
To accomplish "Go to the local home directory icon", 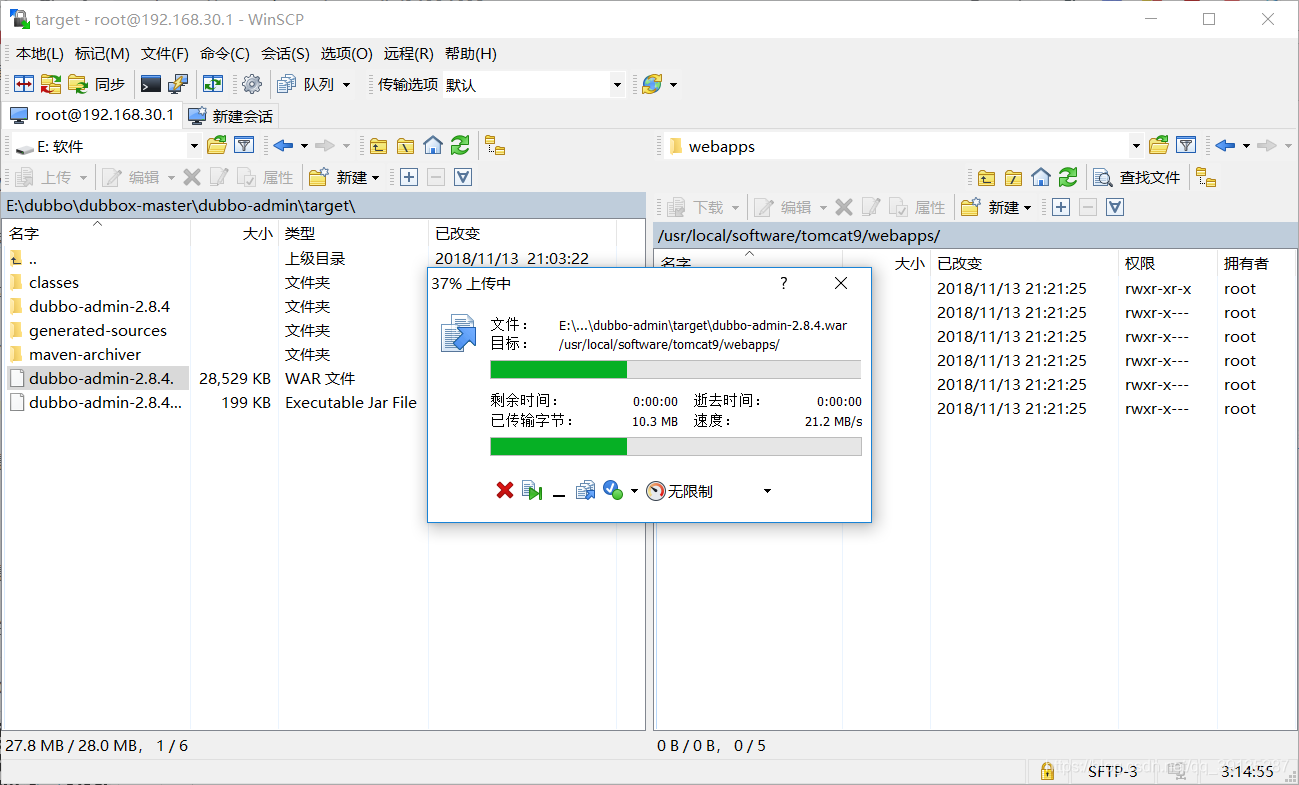I will click(432, 146).
